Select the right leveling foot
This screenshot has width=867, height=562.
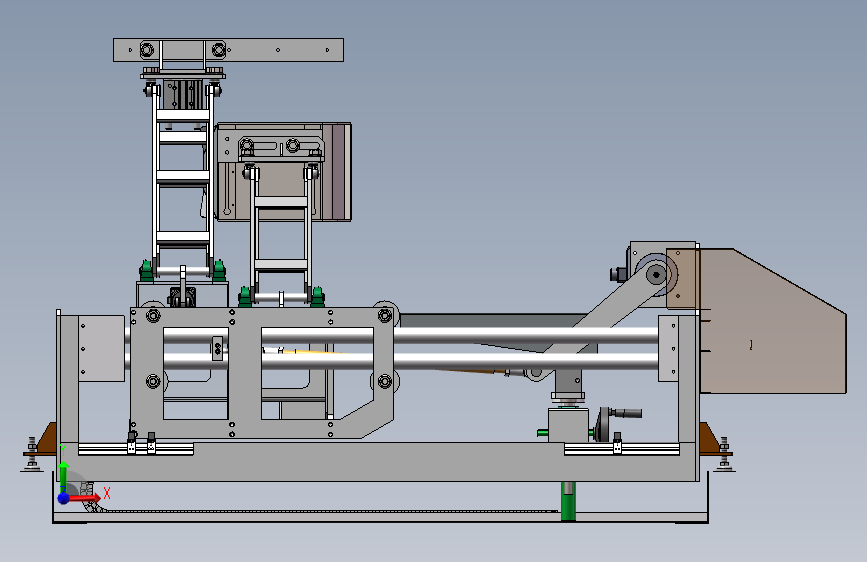pyautogui.click(x=724, y=456)
